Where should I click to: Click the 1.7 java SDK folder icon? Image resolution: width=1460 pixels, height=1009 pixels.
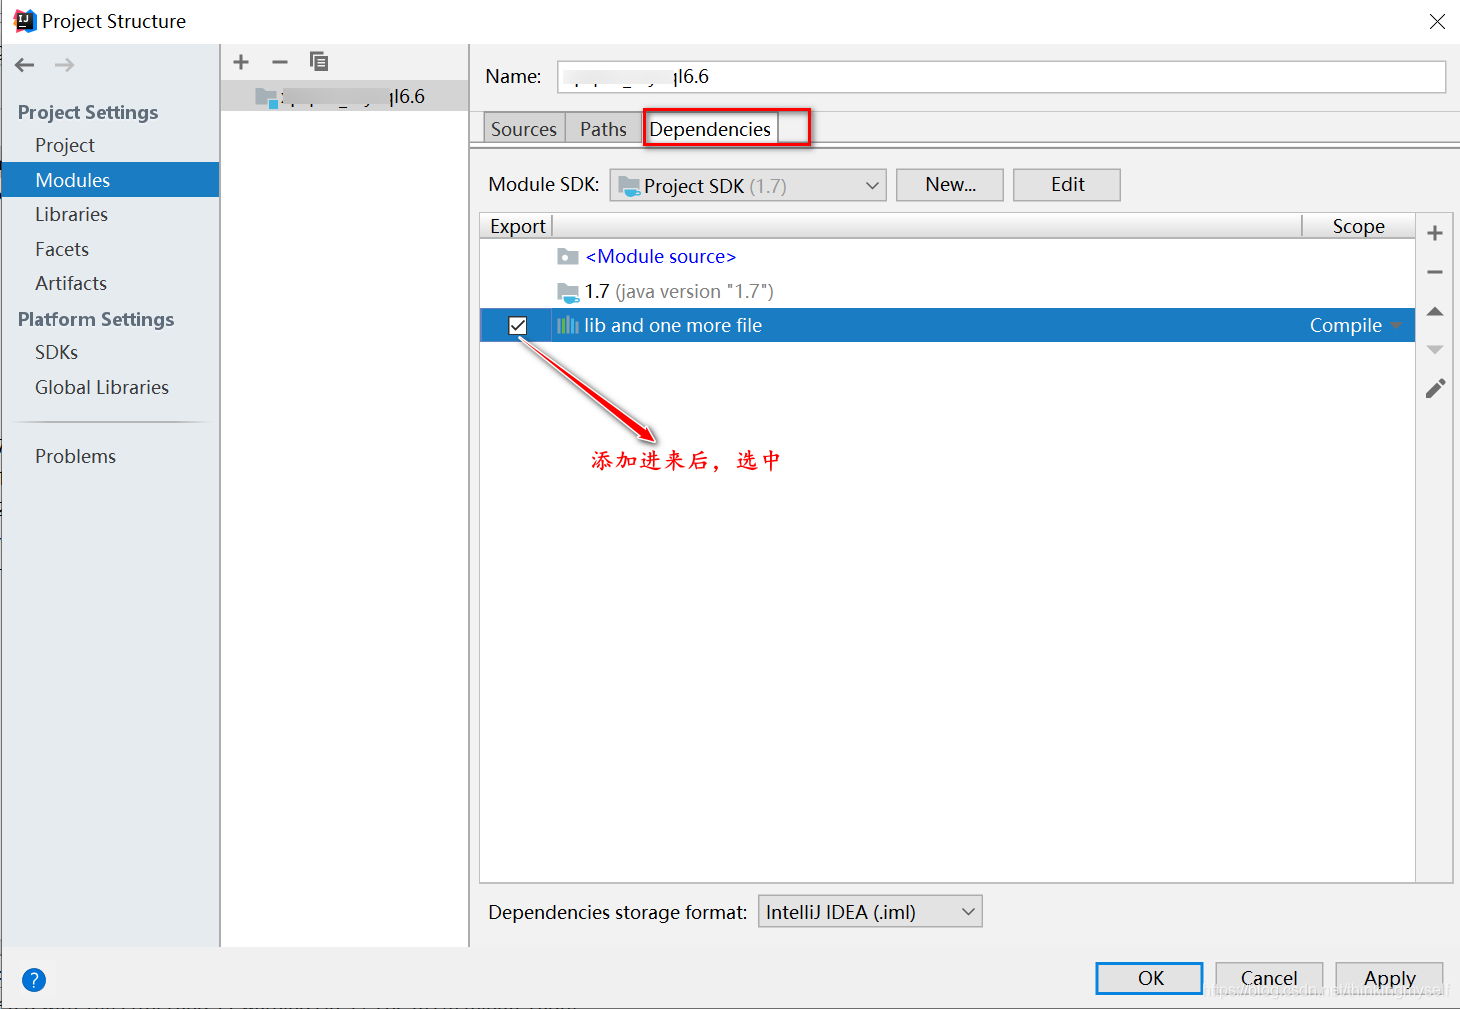(568, 292)
